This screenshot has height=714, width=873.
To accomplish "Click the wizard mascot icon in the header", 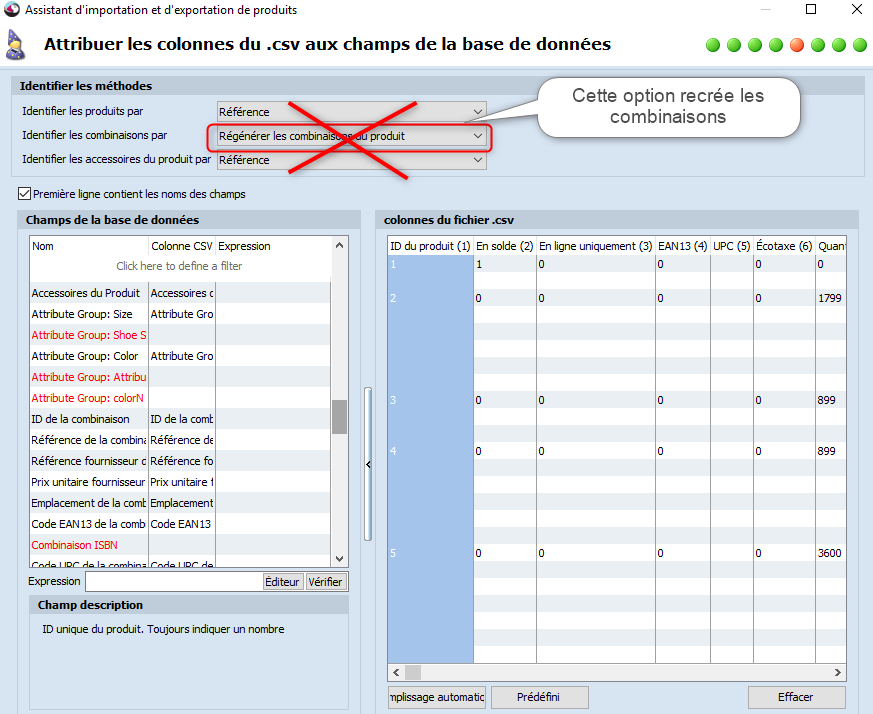I will point(15,45).
